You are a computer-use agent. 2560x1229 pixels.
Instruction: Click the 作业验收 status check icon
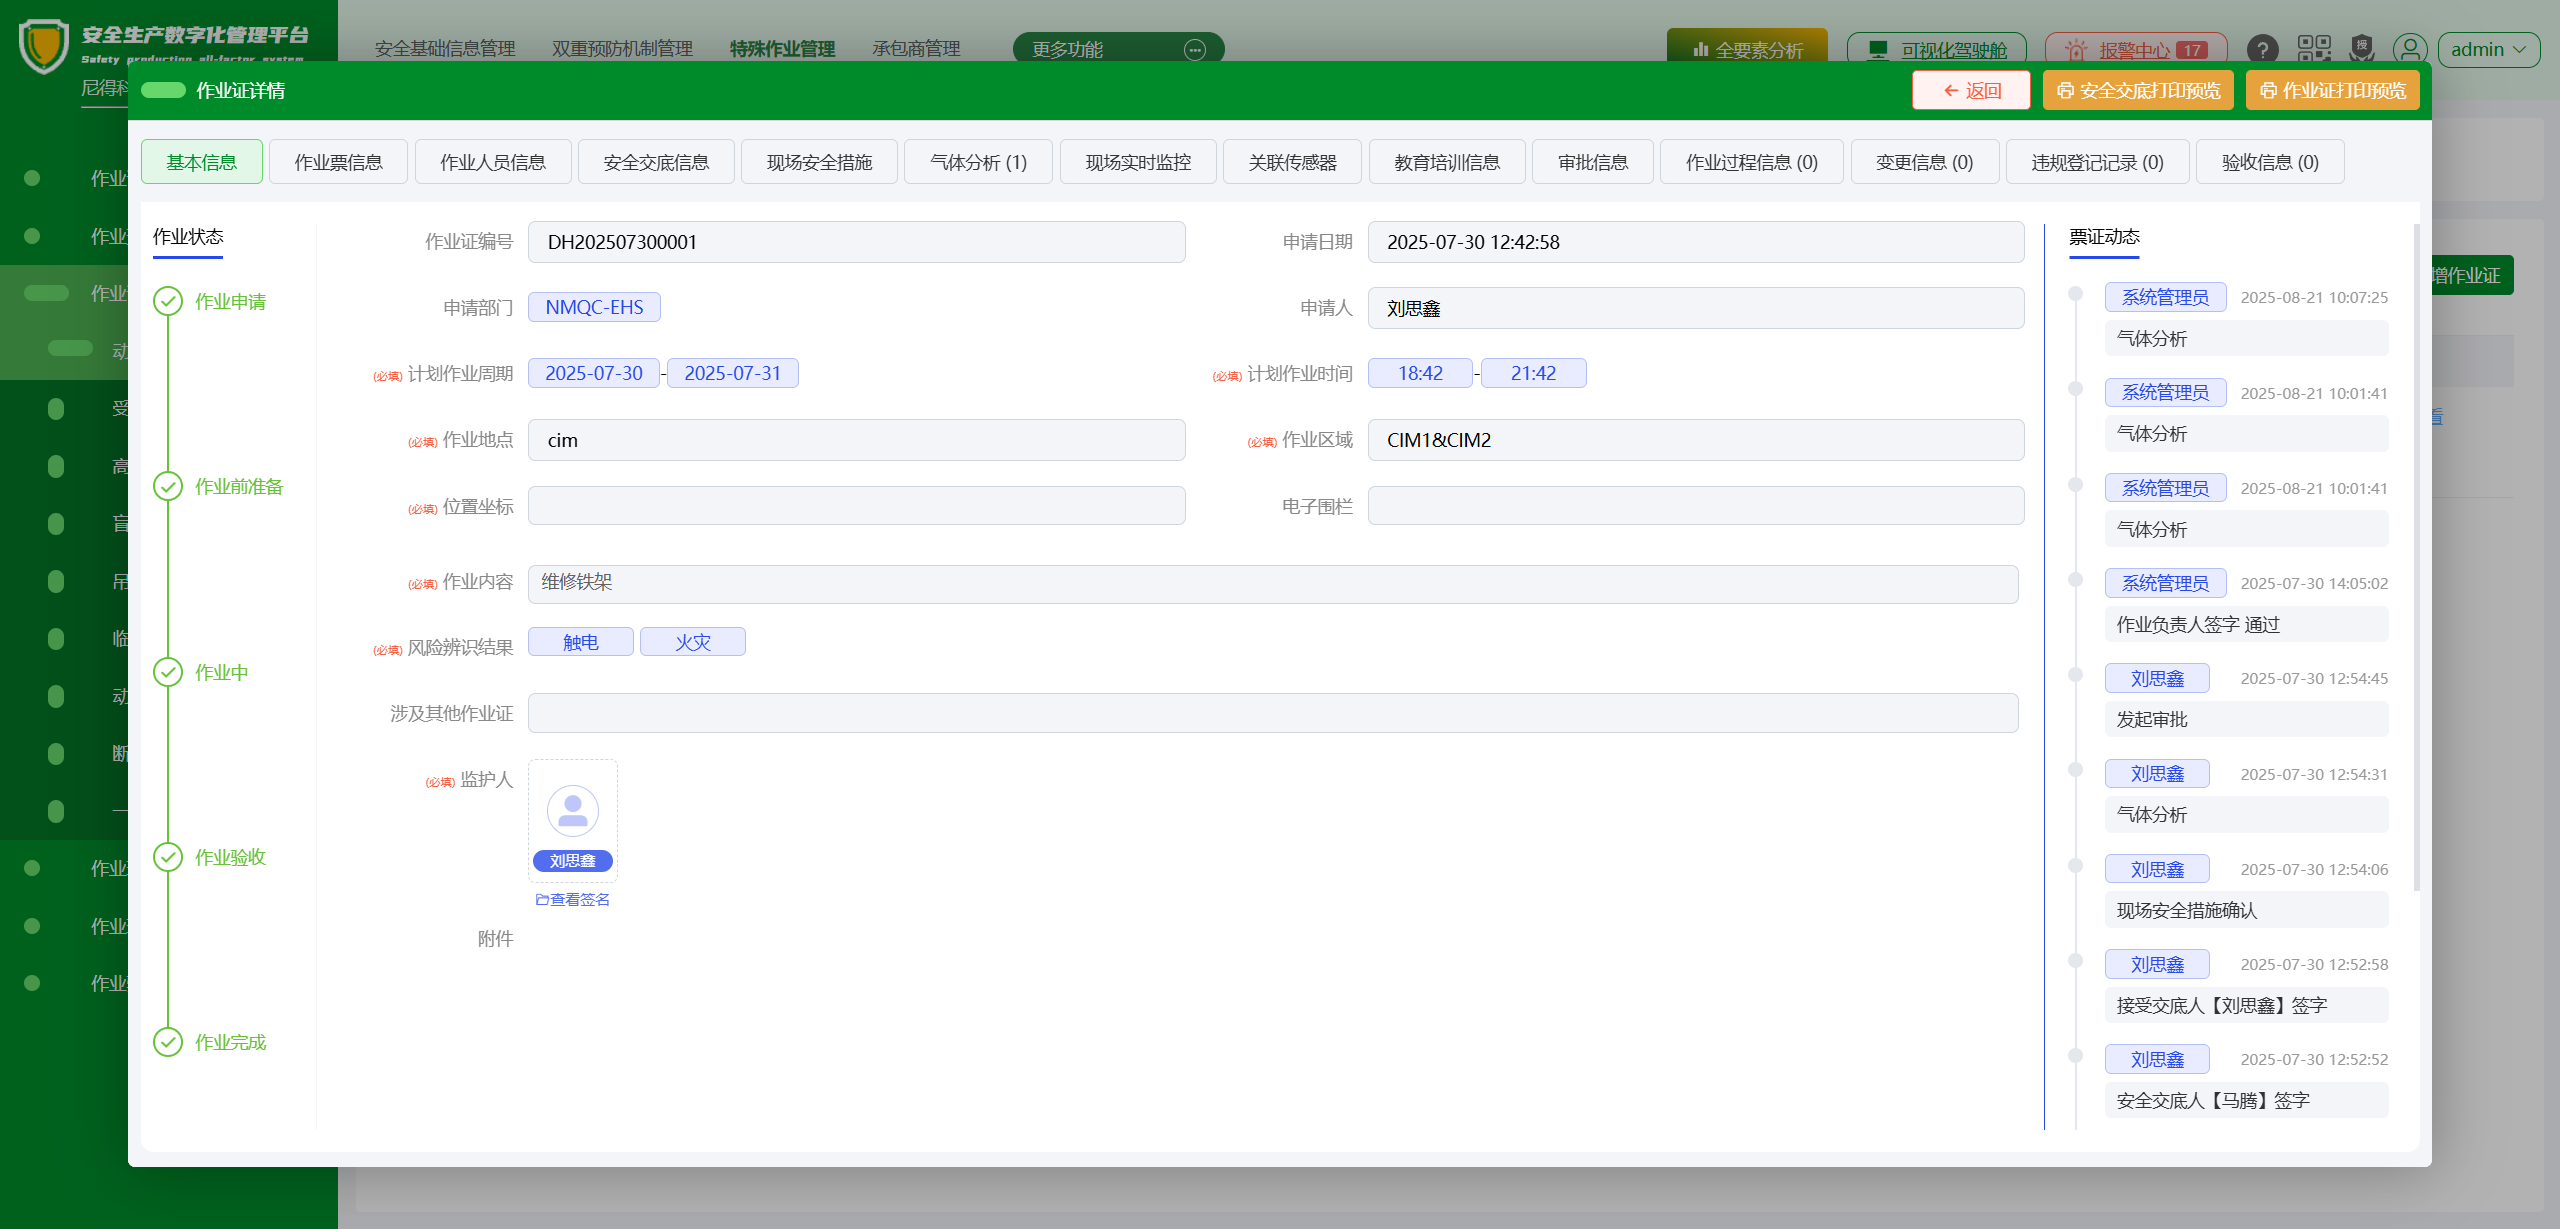[x=168, y=857]
